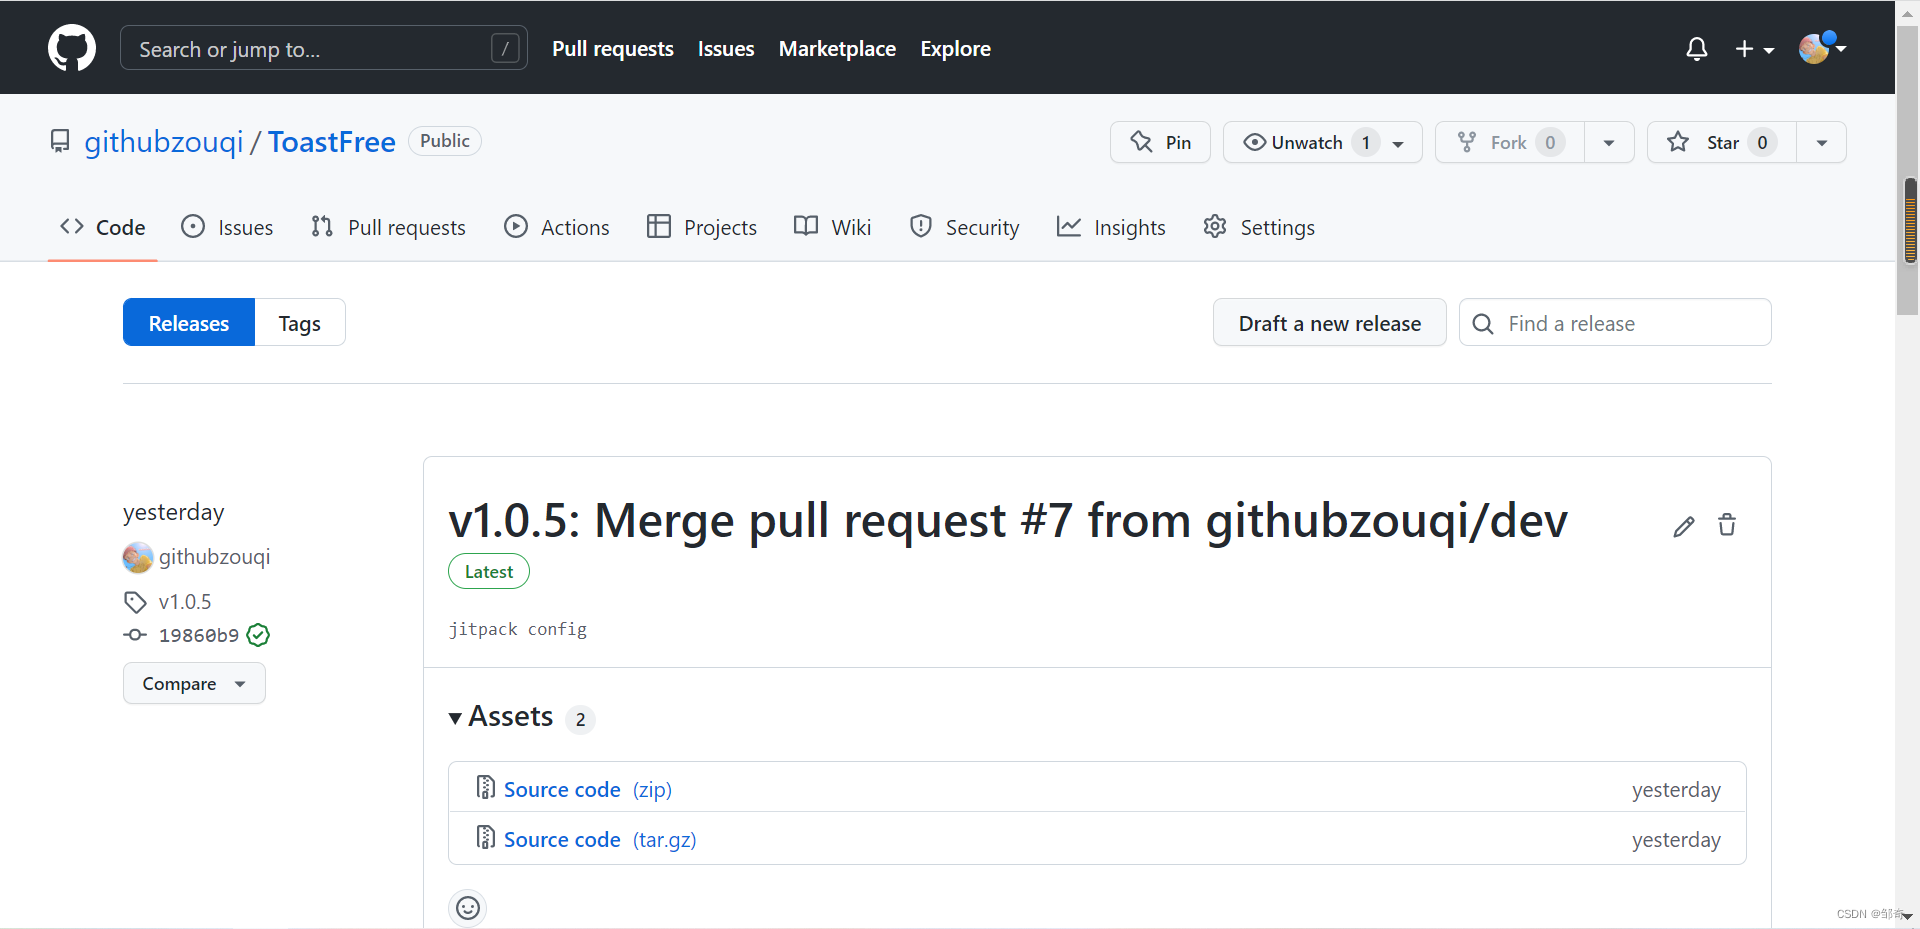The width and height of the screenshot is (1920, 929).
Task: Open the user avatar menu
Action: click(1822, 48)
